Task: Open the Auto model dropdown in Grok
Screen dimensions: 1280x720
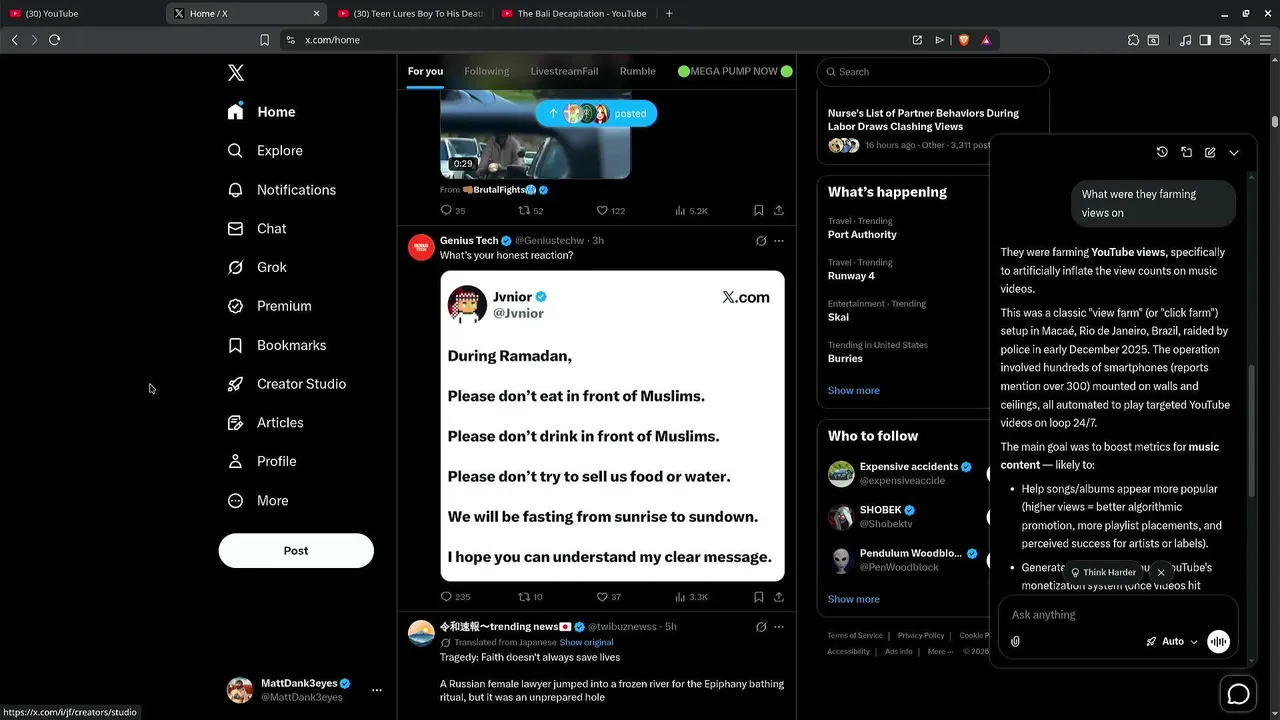Action: [1172, 642]
